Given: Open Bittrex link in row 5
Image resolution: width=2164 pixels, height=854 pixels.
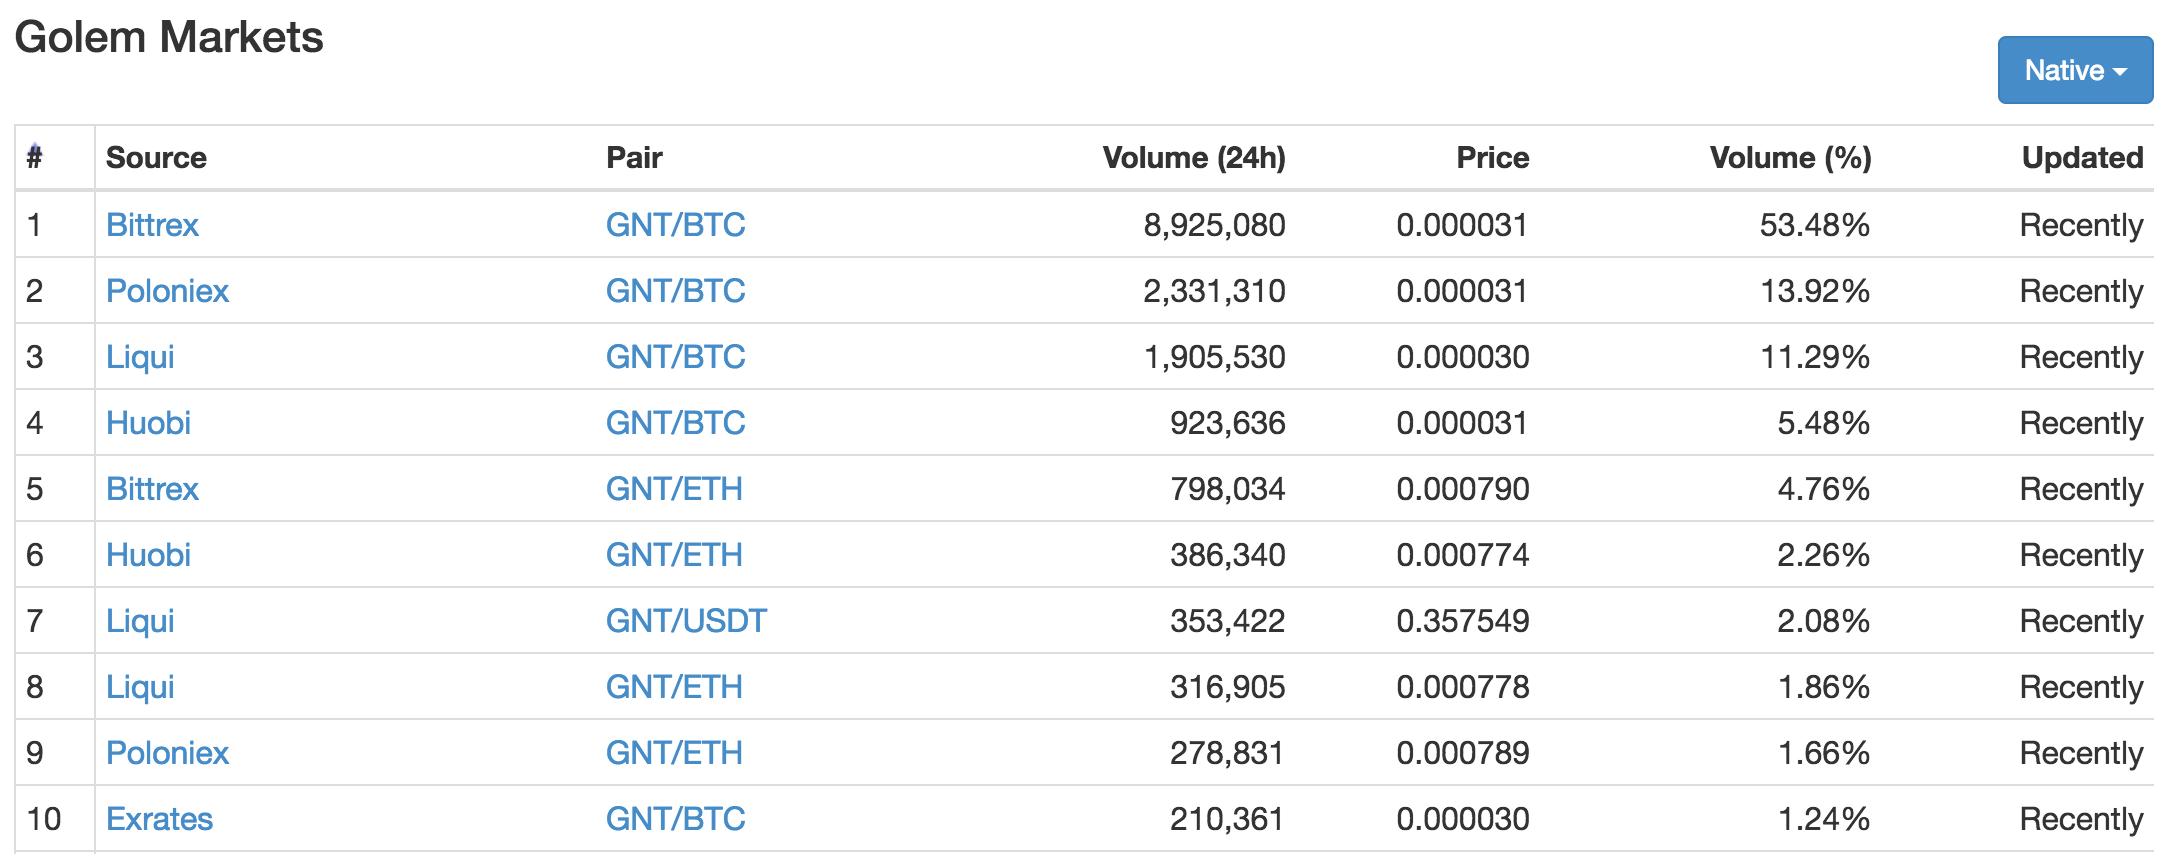Looking at the screenshot, I should pos(152,488).
